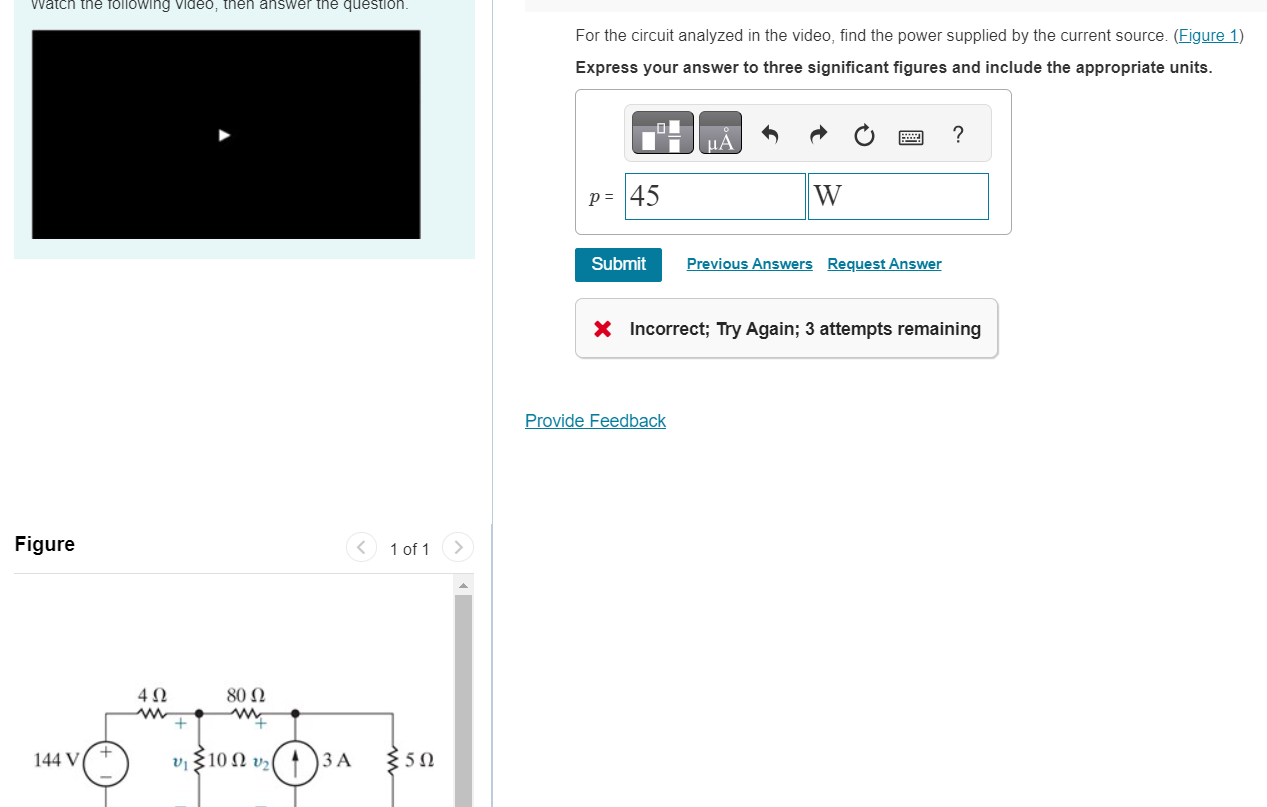Viewport: 1267px width, 807px height.
Task: Click the units field showing W
Action: [x=897, y=196]
